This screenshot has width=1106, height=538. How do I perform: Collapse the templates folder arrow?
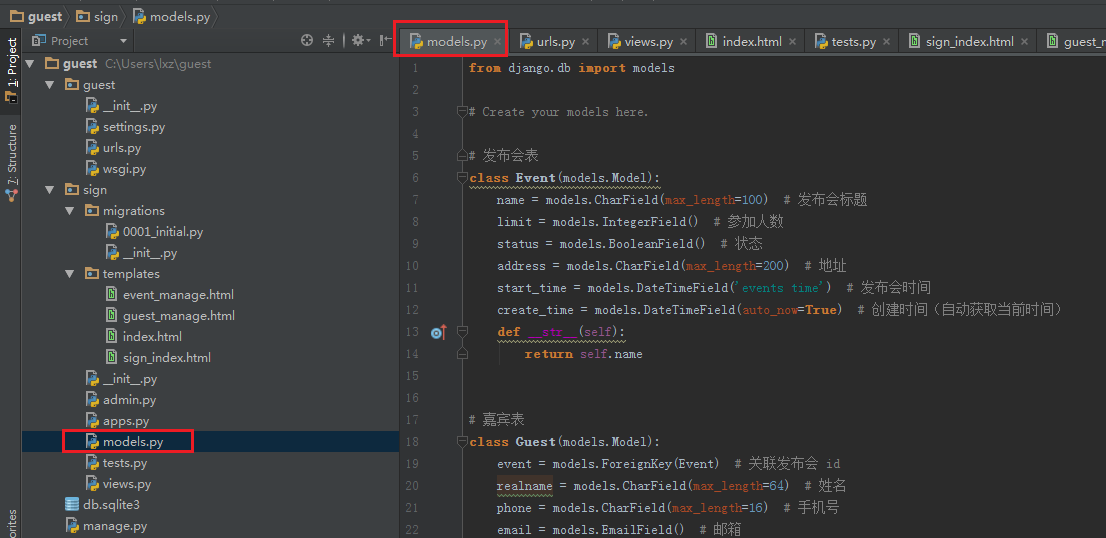pos(69,274)
